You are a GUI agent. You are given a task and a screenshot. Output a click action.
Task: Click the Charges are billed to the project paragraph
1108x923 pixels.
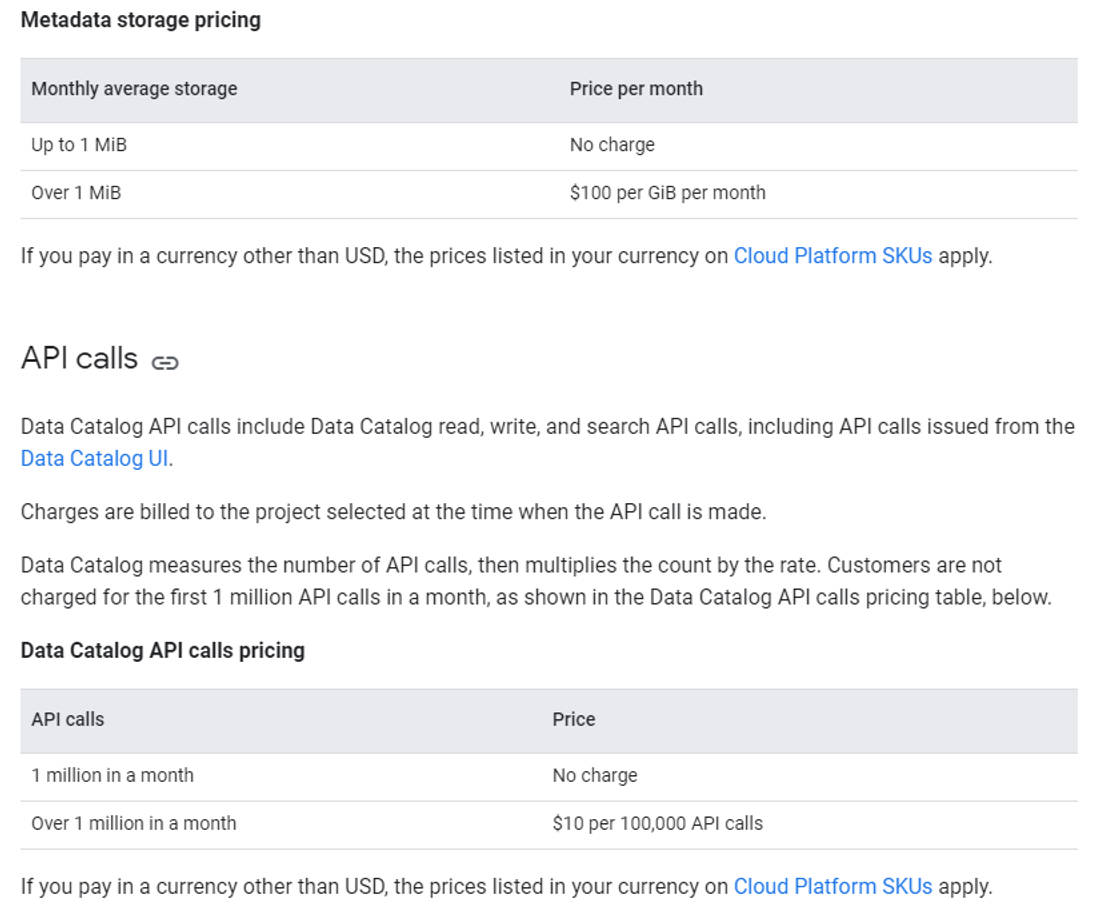coord(393,513)
